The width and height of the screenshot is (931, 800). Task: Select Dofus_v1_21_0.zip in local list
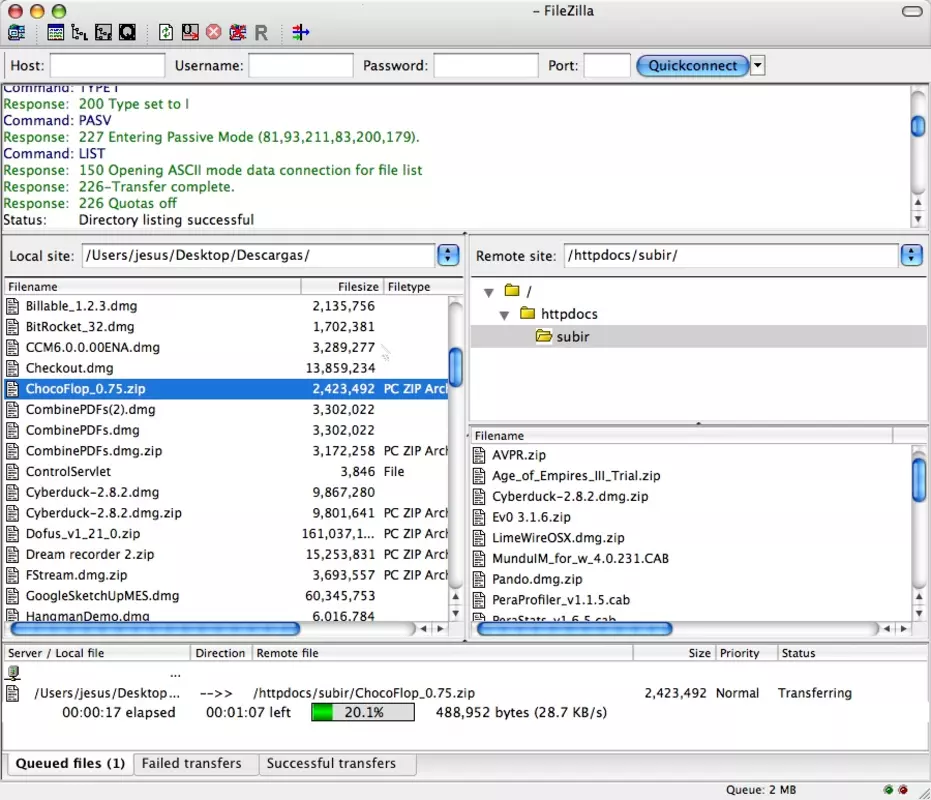[x=226, y=534]
